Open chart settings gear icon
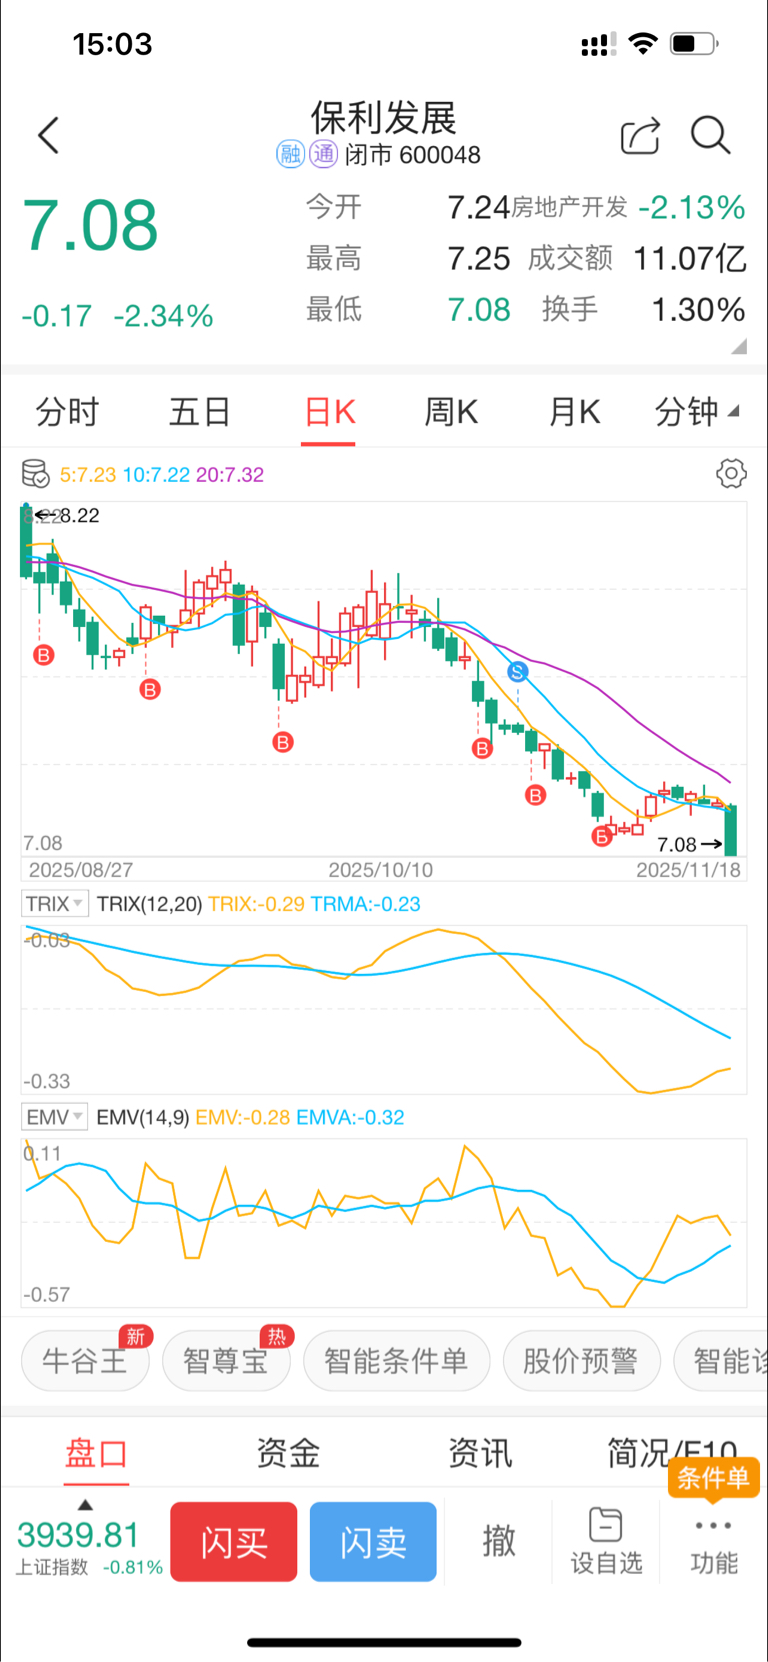 (731, 473)
